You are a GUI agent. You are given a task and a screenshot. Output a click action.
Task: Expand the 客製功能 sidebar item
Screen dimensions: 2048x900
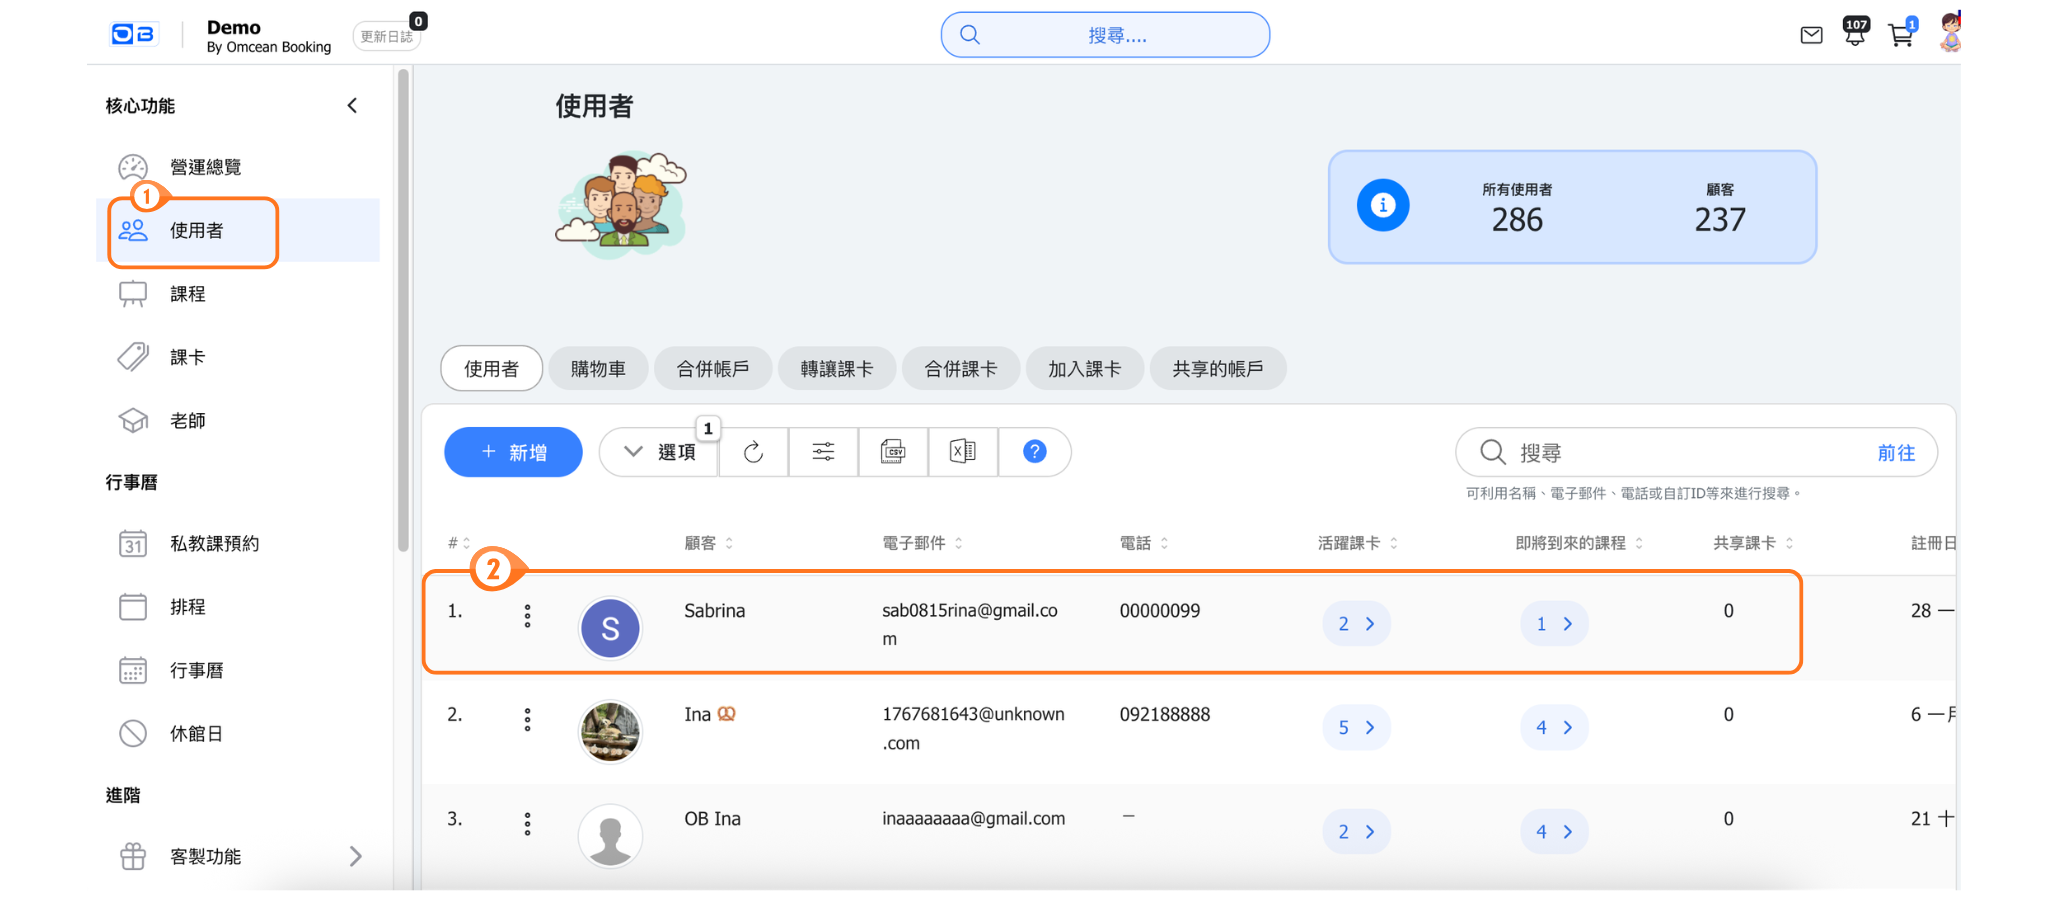click(x=355, y=856)
